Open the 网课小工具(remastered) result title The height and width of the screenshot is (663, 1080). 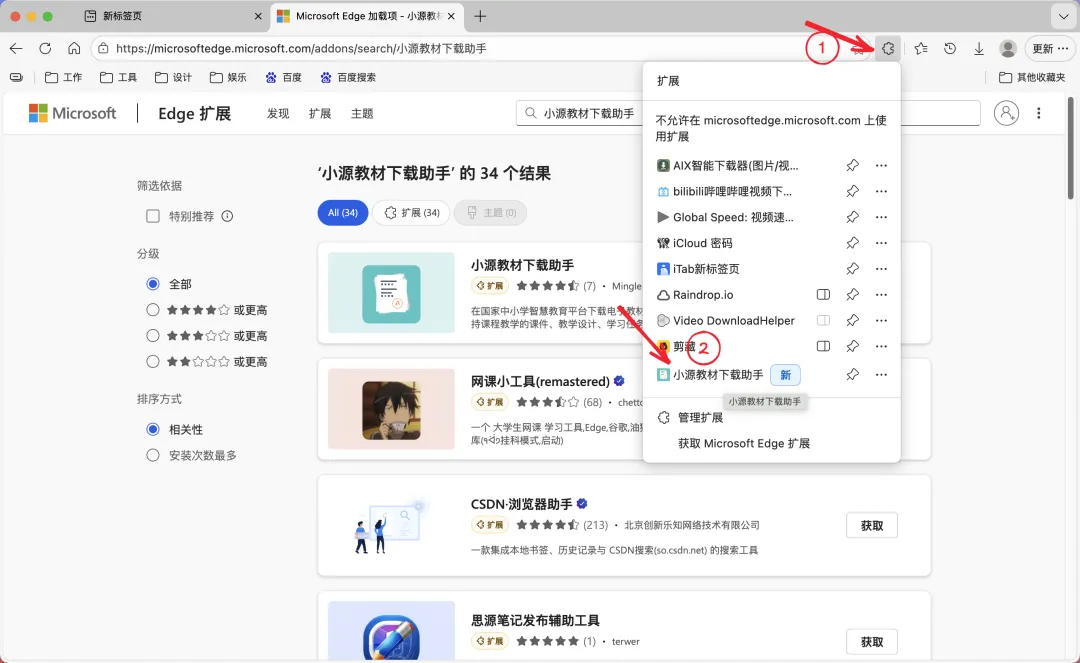click(540, 381)
